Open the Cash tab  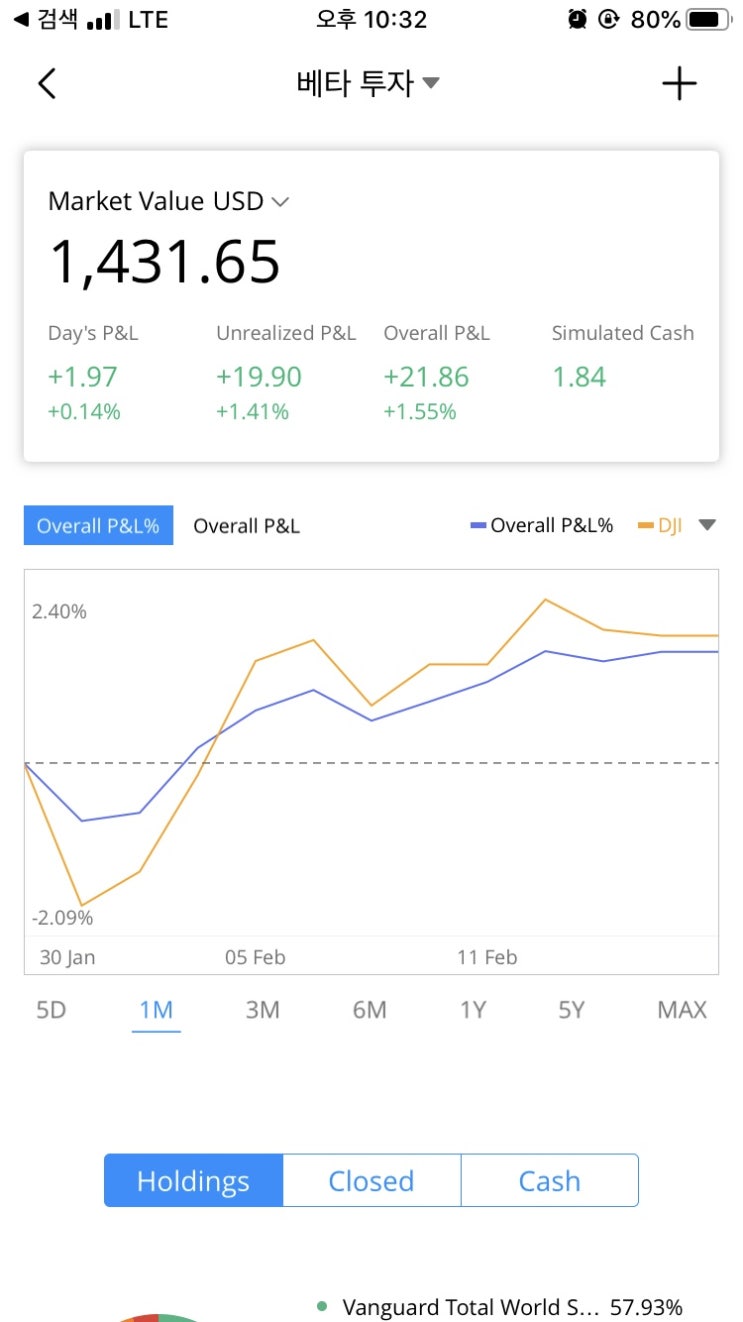click(x=549, y=1181)
